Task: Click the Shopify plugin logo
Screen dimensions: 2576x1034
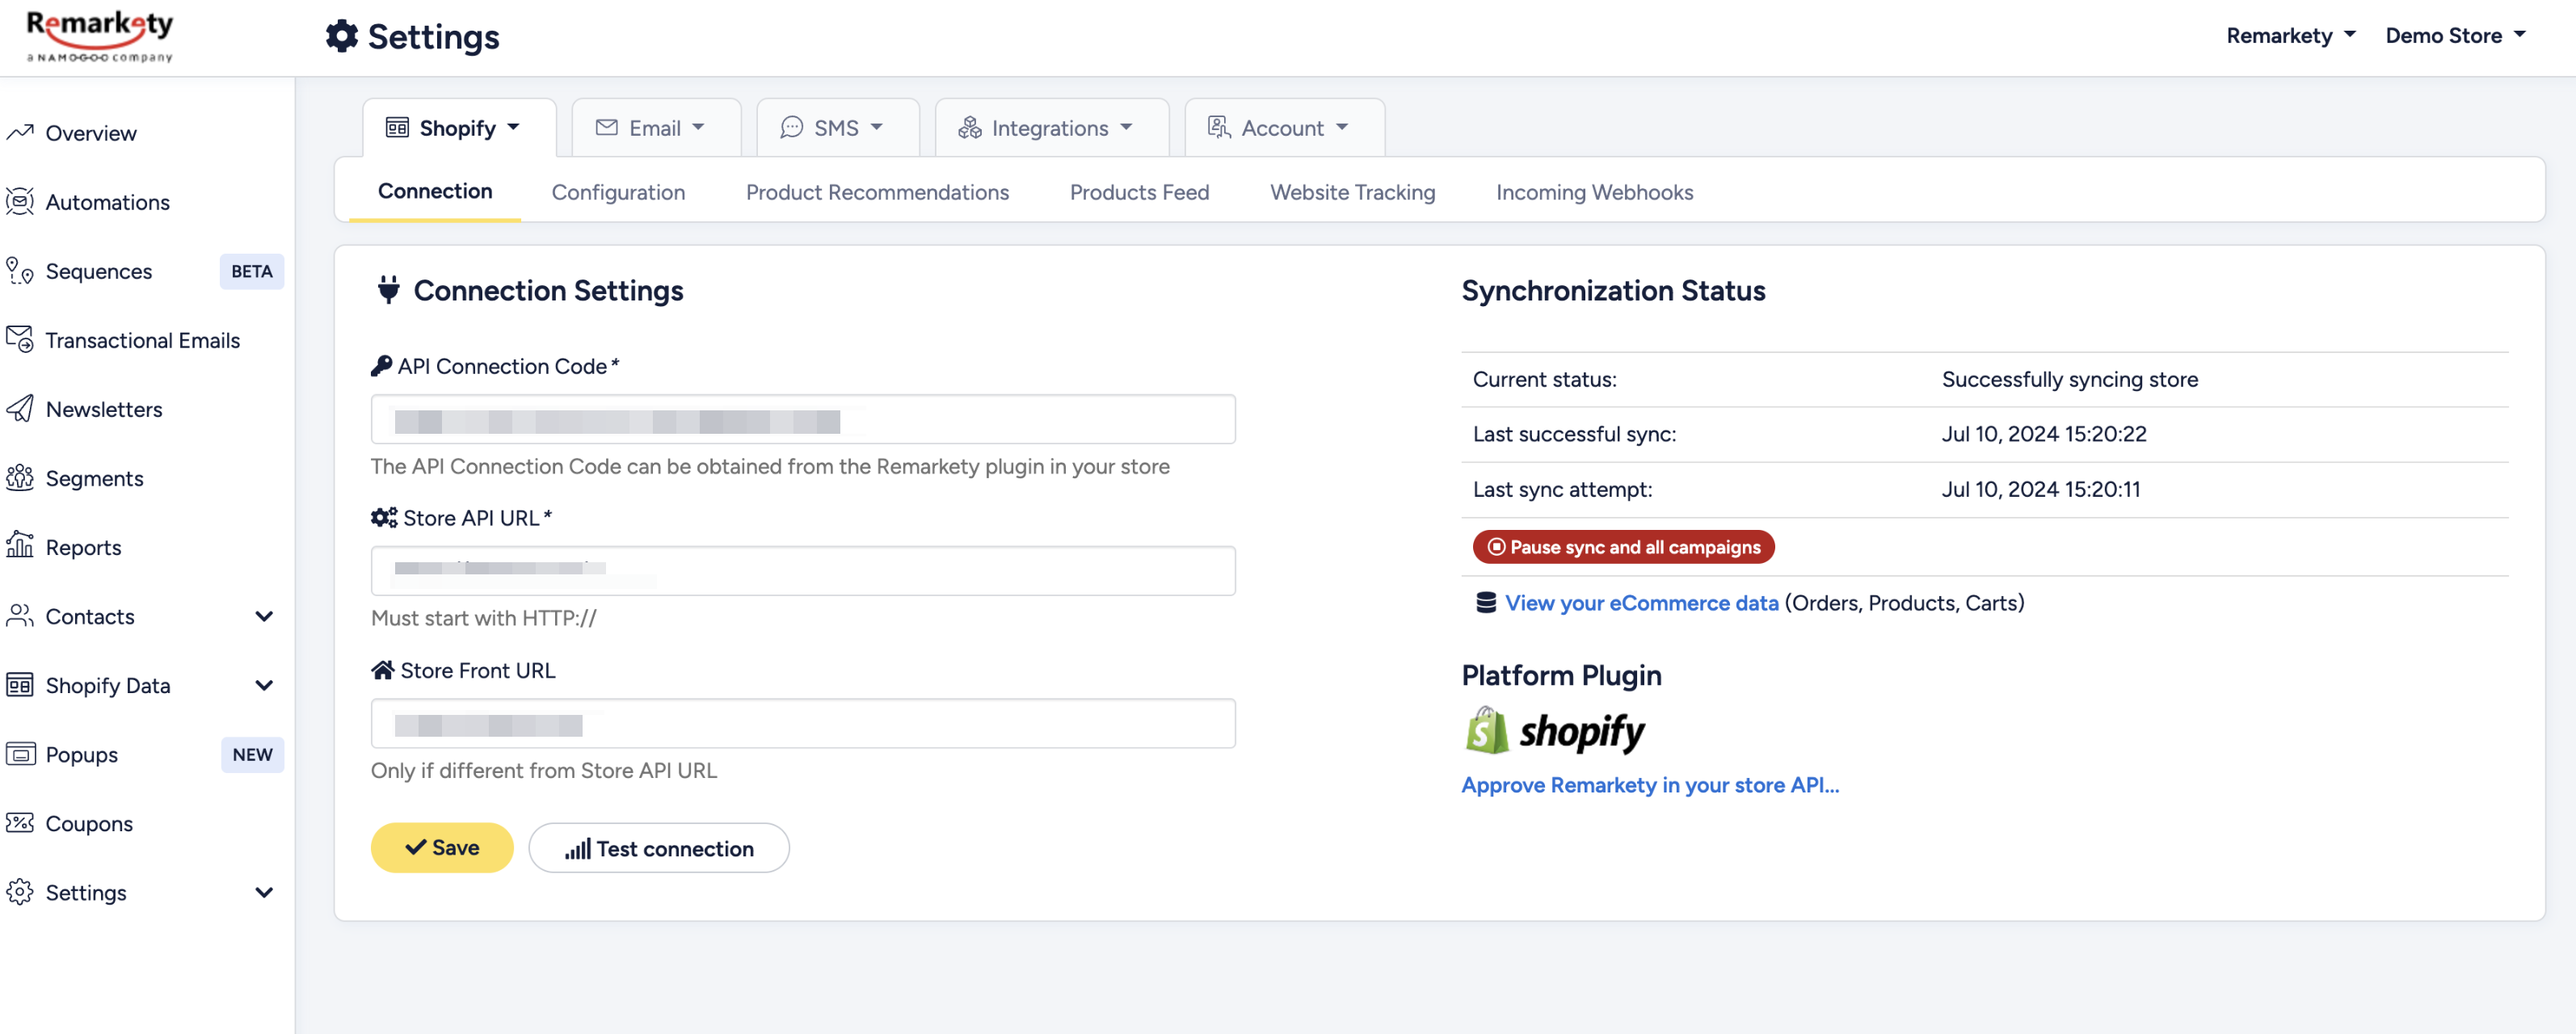Action: tap(1555, 730)
